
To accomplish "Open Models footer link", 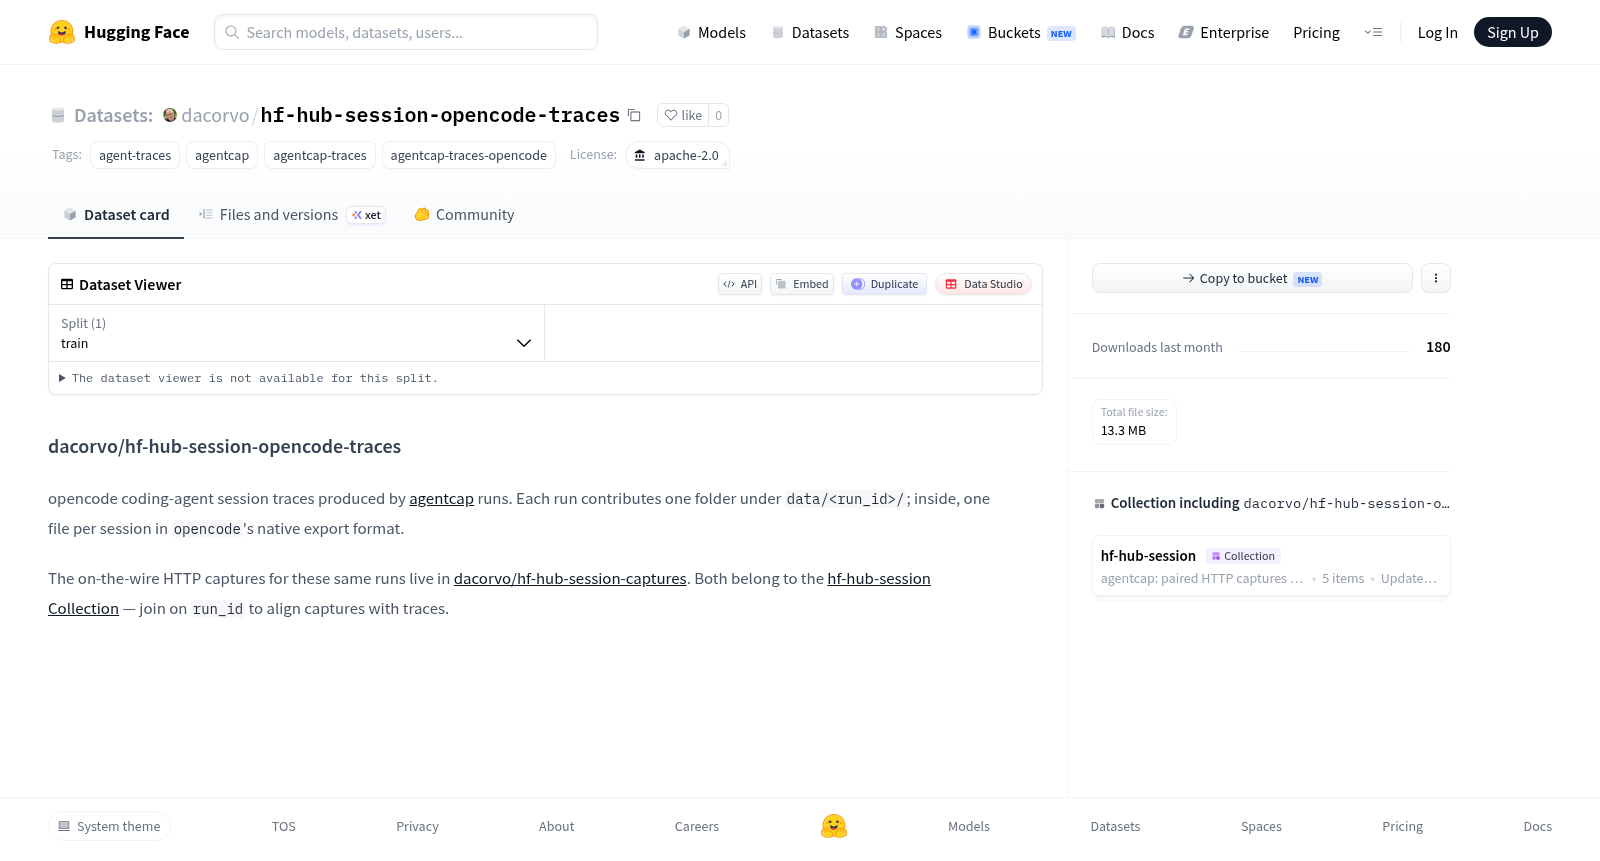I will click(969, 826).
